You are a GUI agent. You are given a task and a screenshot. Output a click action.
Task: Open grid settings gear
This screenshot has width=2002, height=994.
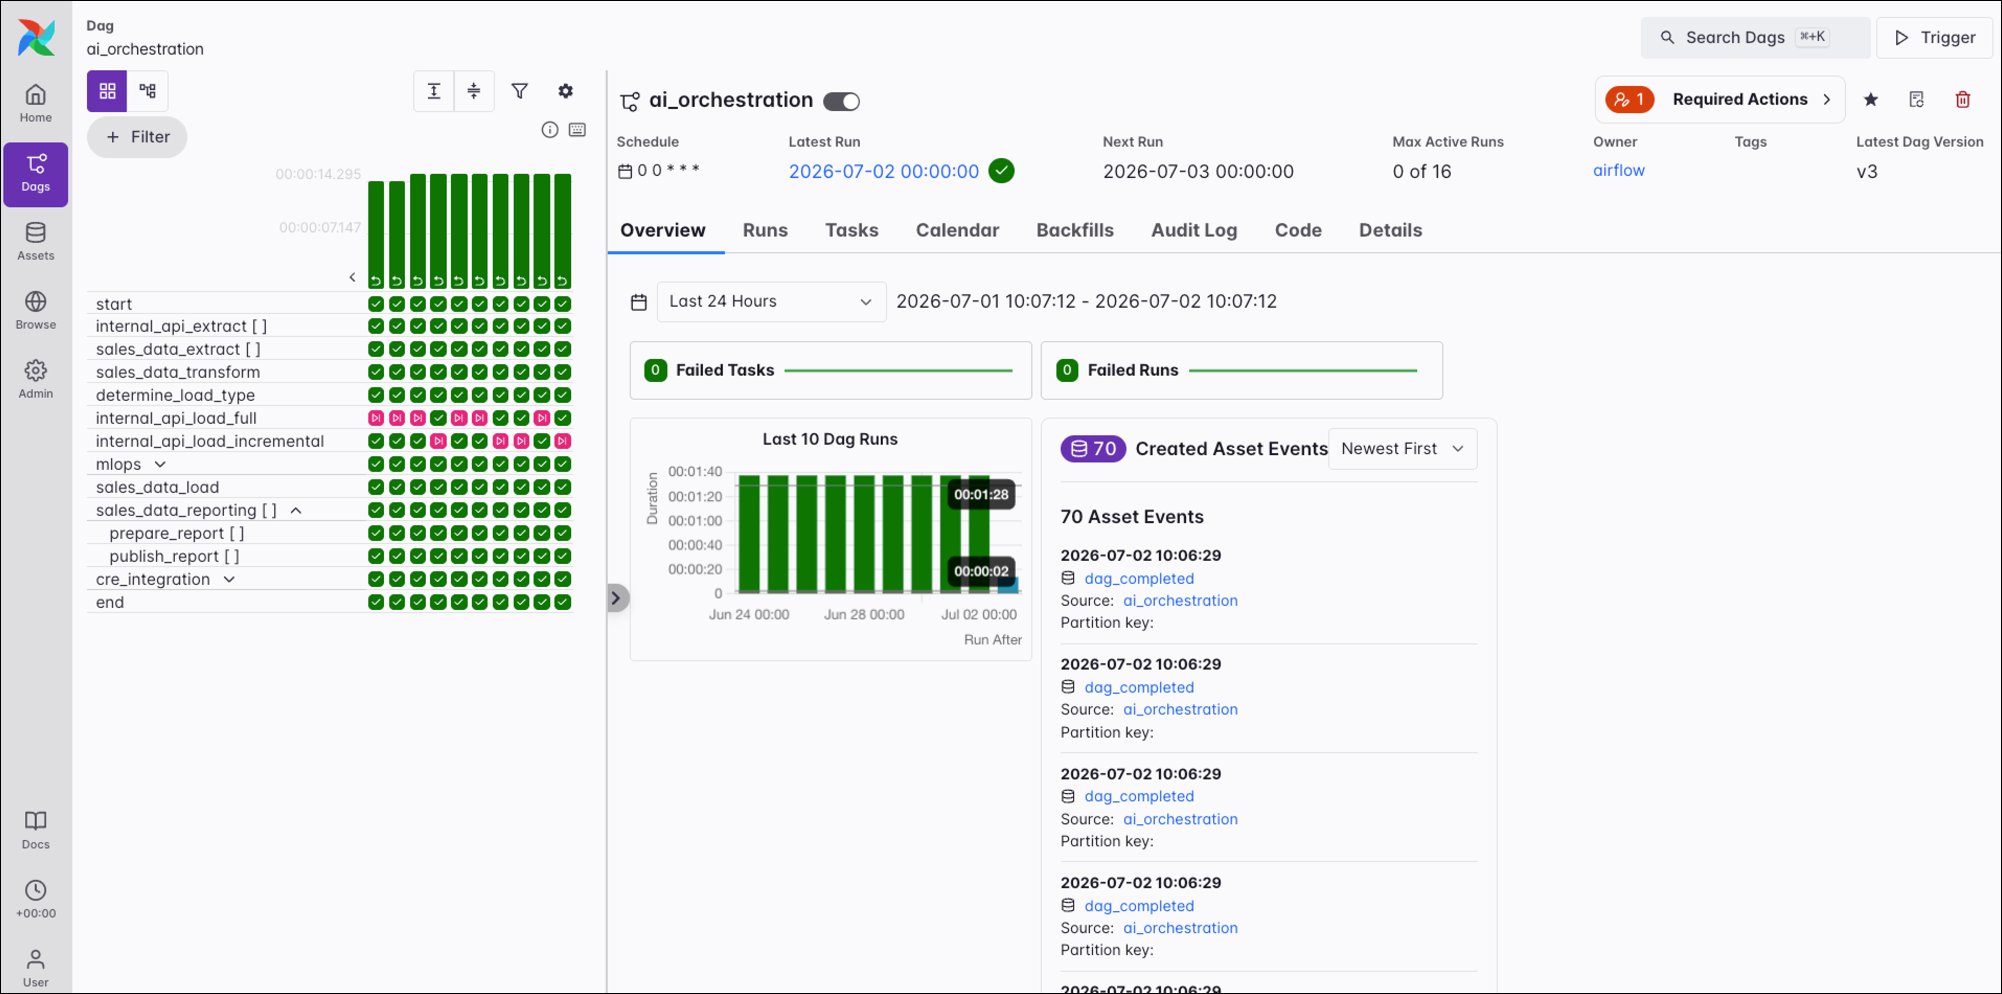coord(566,91)
